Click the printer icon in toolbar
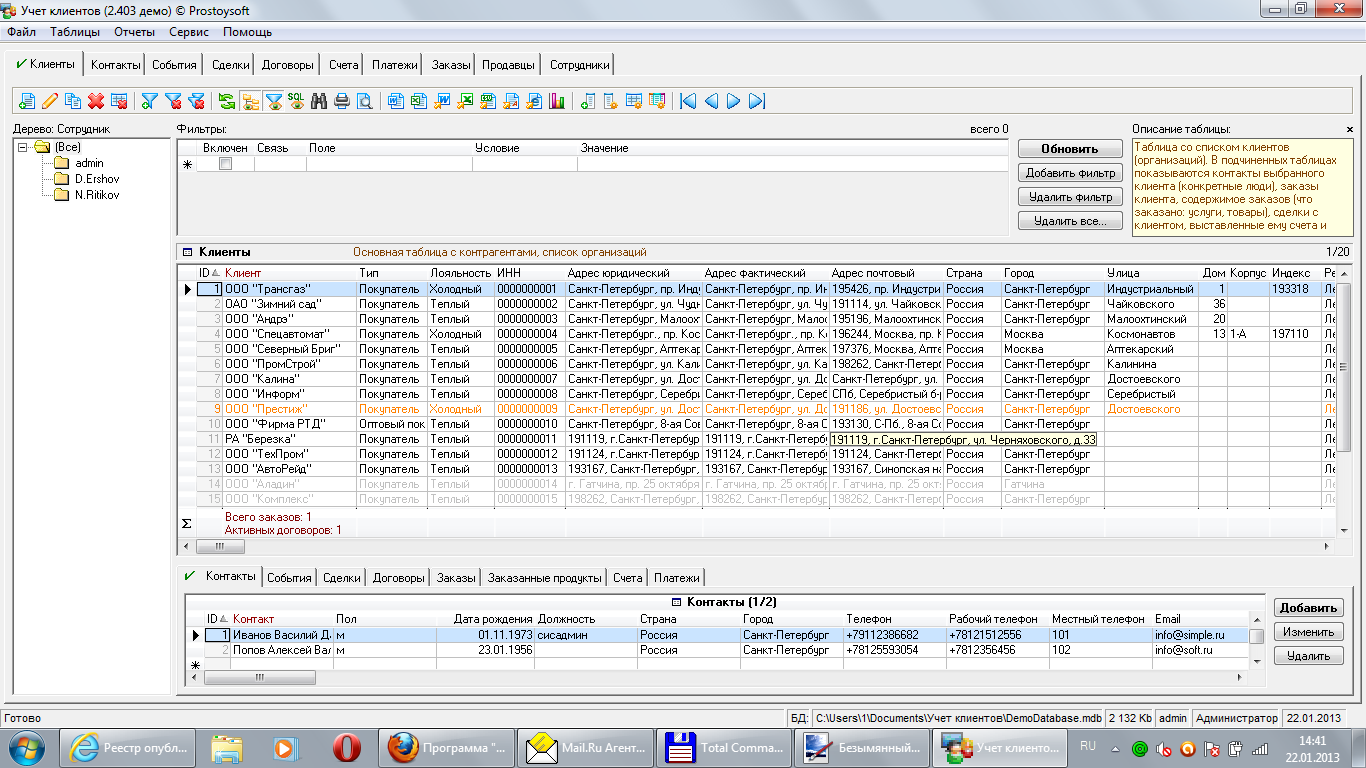The image size is (1366, 768). [x=342, y=101]
